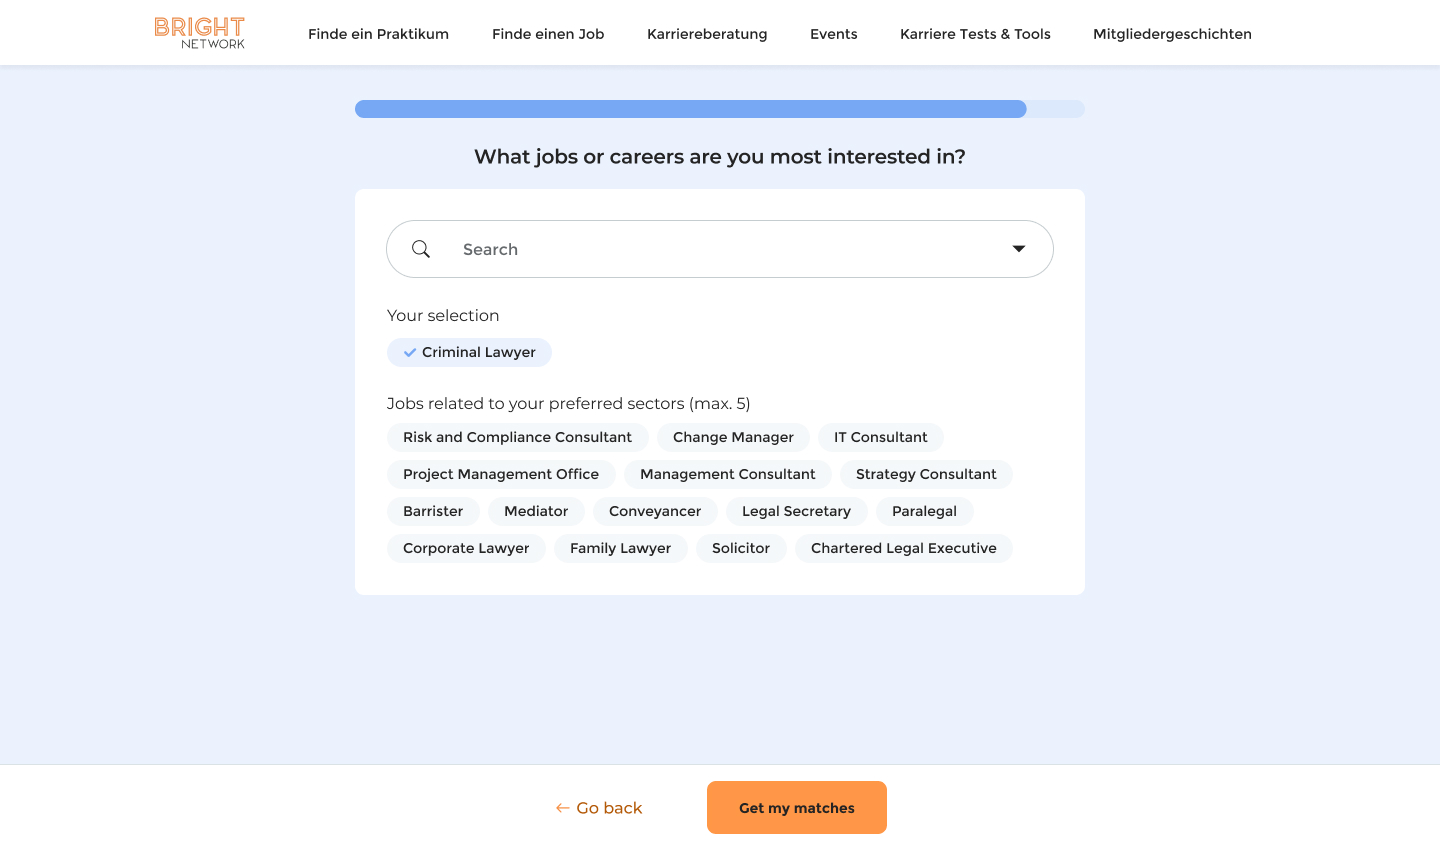Expand the job search dropdown arrow
Image resolution: width=1440 pixels, height=850 pixels.
pos(1019,249)
